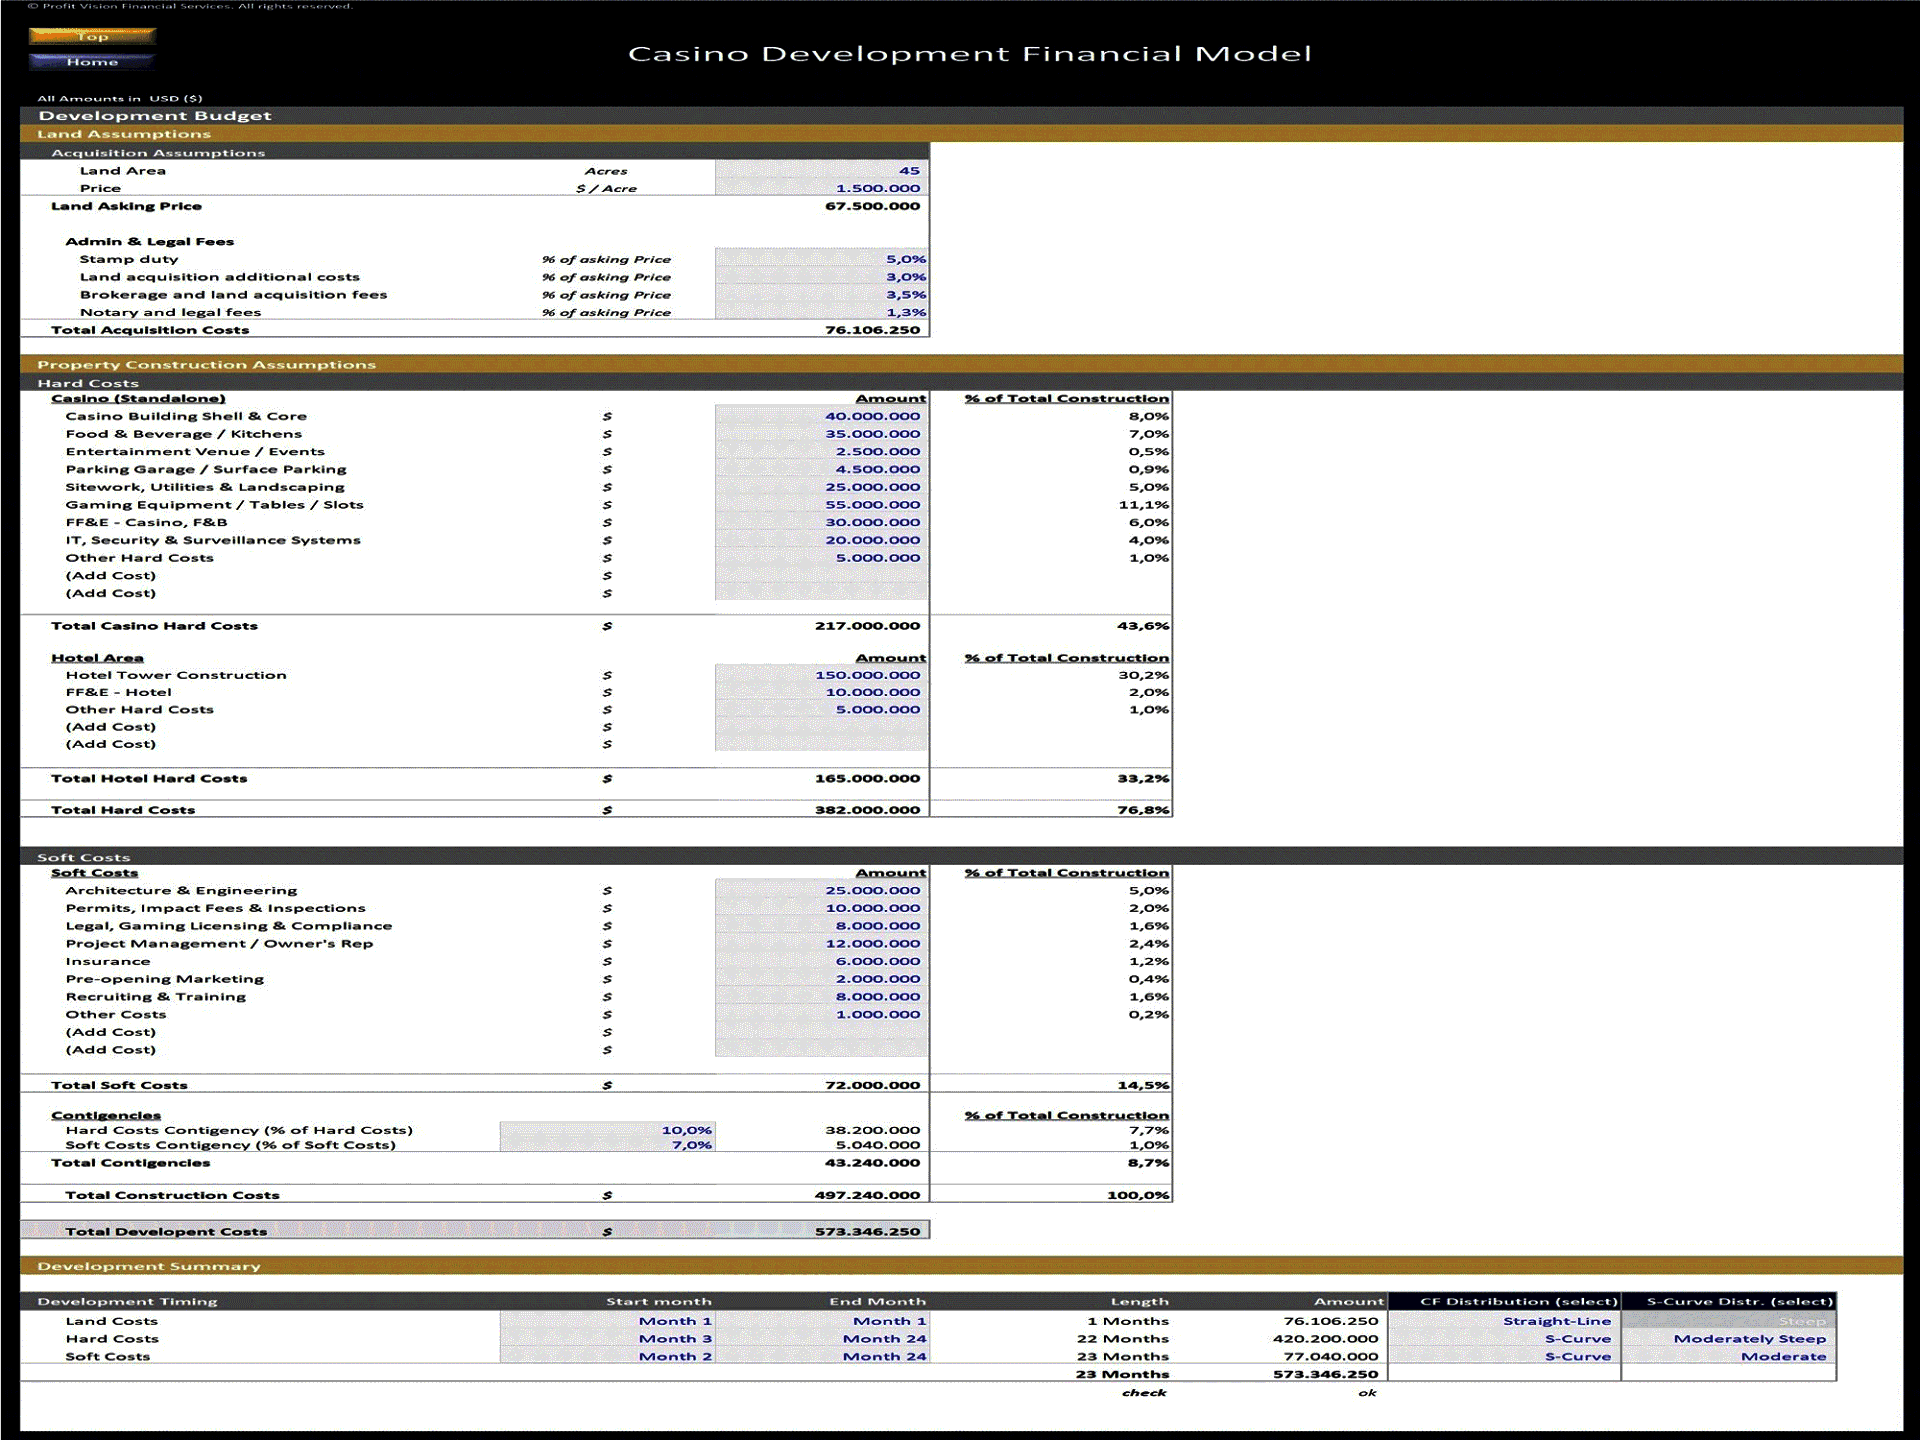Viewport: 1920px width, 1440px height.
Task: Select Sitework, Utilities & Landscaping amount cell
Action: point(821,487)
